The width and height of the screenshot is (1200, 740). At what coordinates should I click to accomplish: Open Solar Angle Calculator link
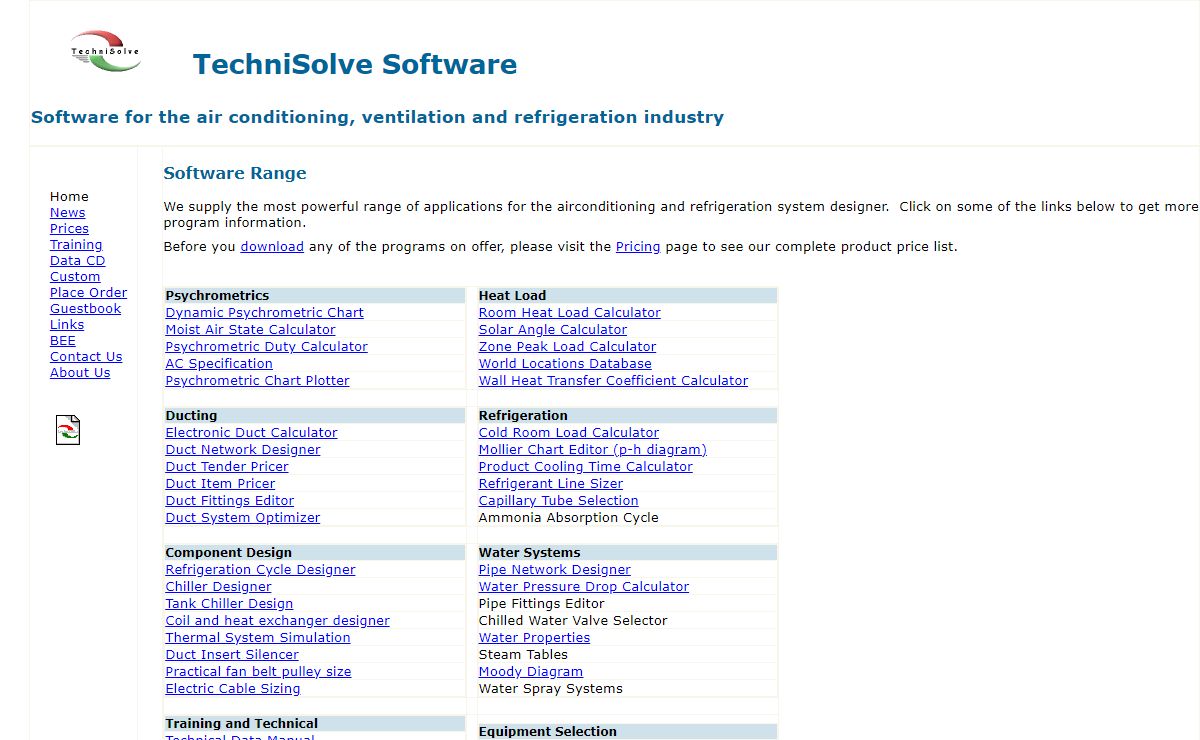[553, 330]
